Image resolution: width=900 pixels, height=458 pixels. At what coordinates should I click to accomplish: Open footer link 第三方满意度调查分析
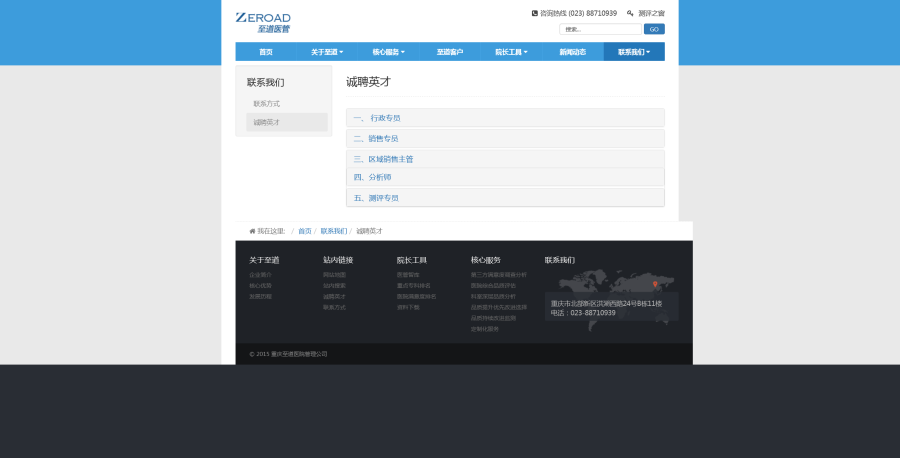point(499,275)
